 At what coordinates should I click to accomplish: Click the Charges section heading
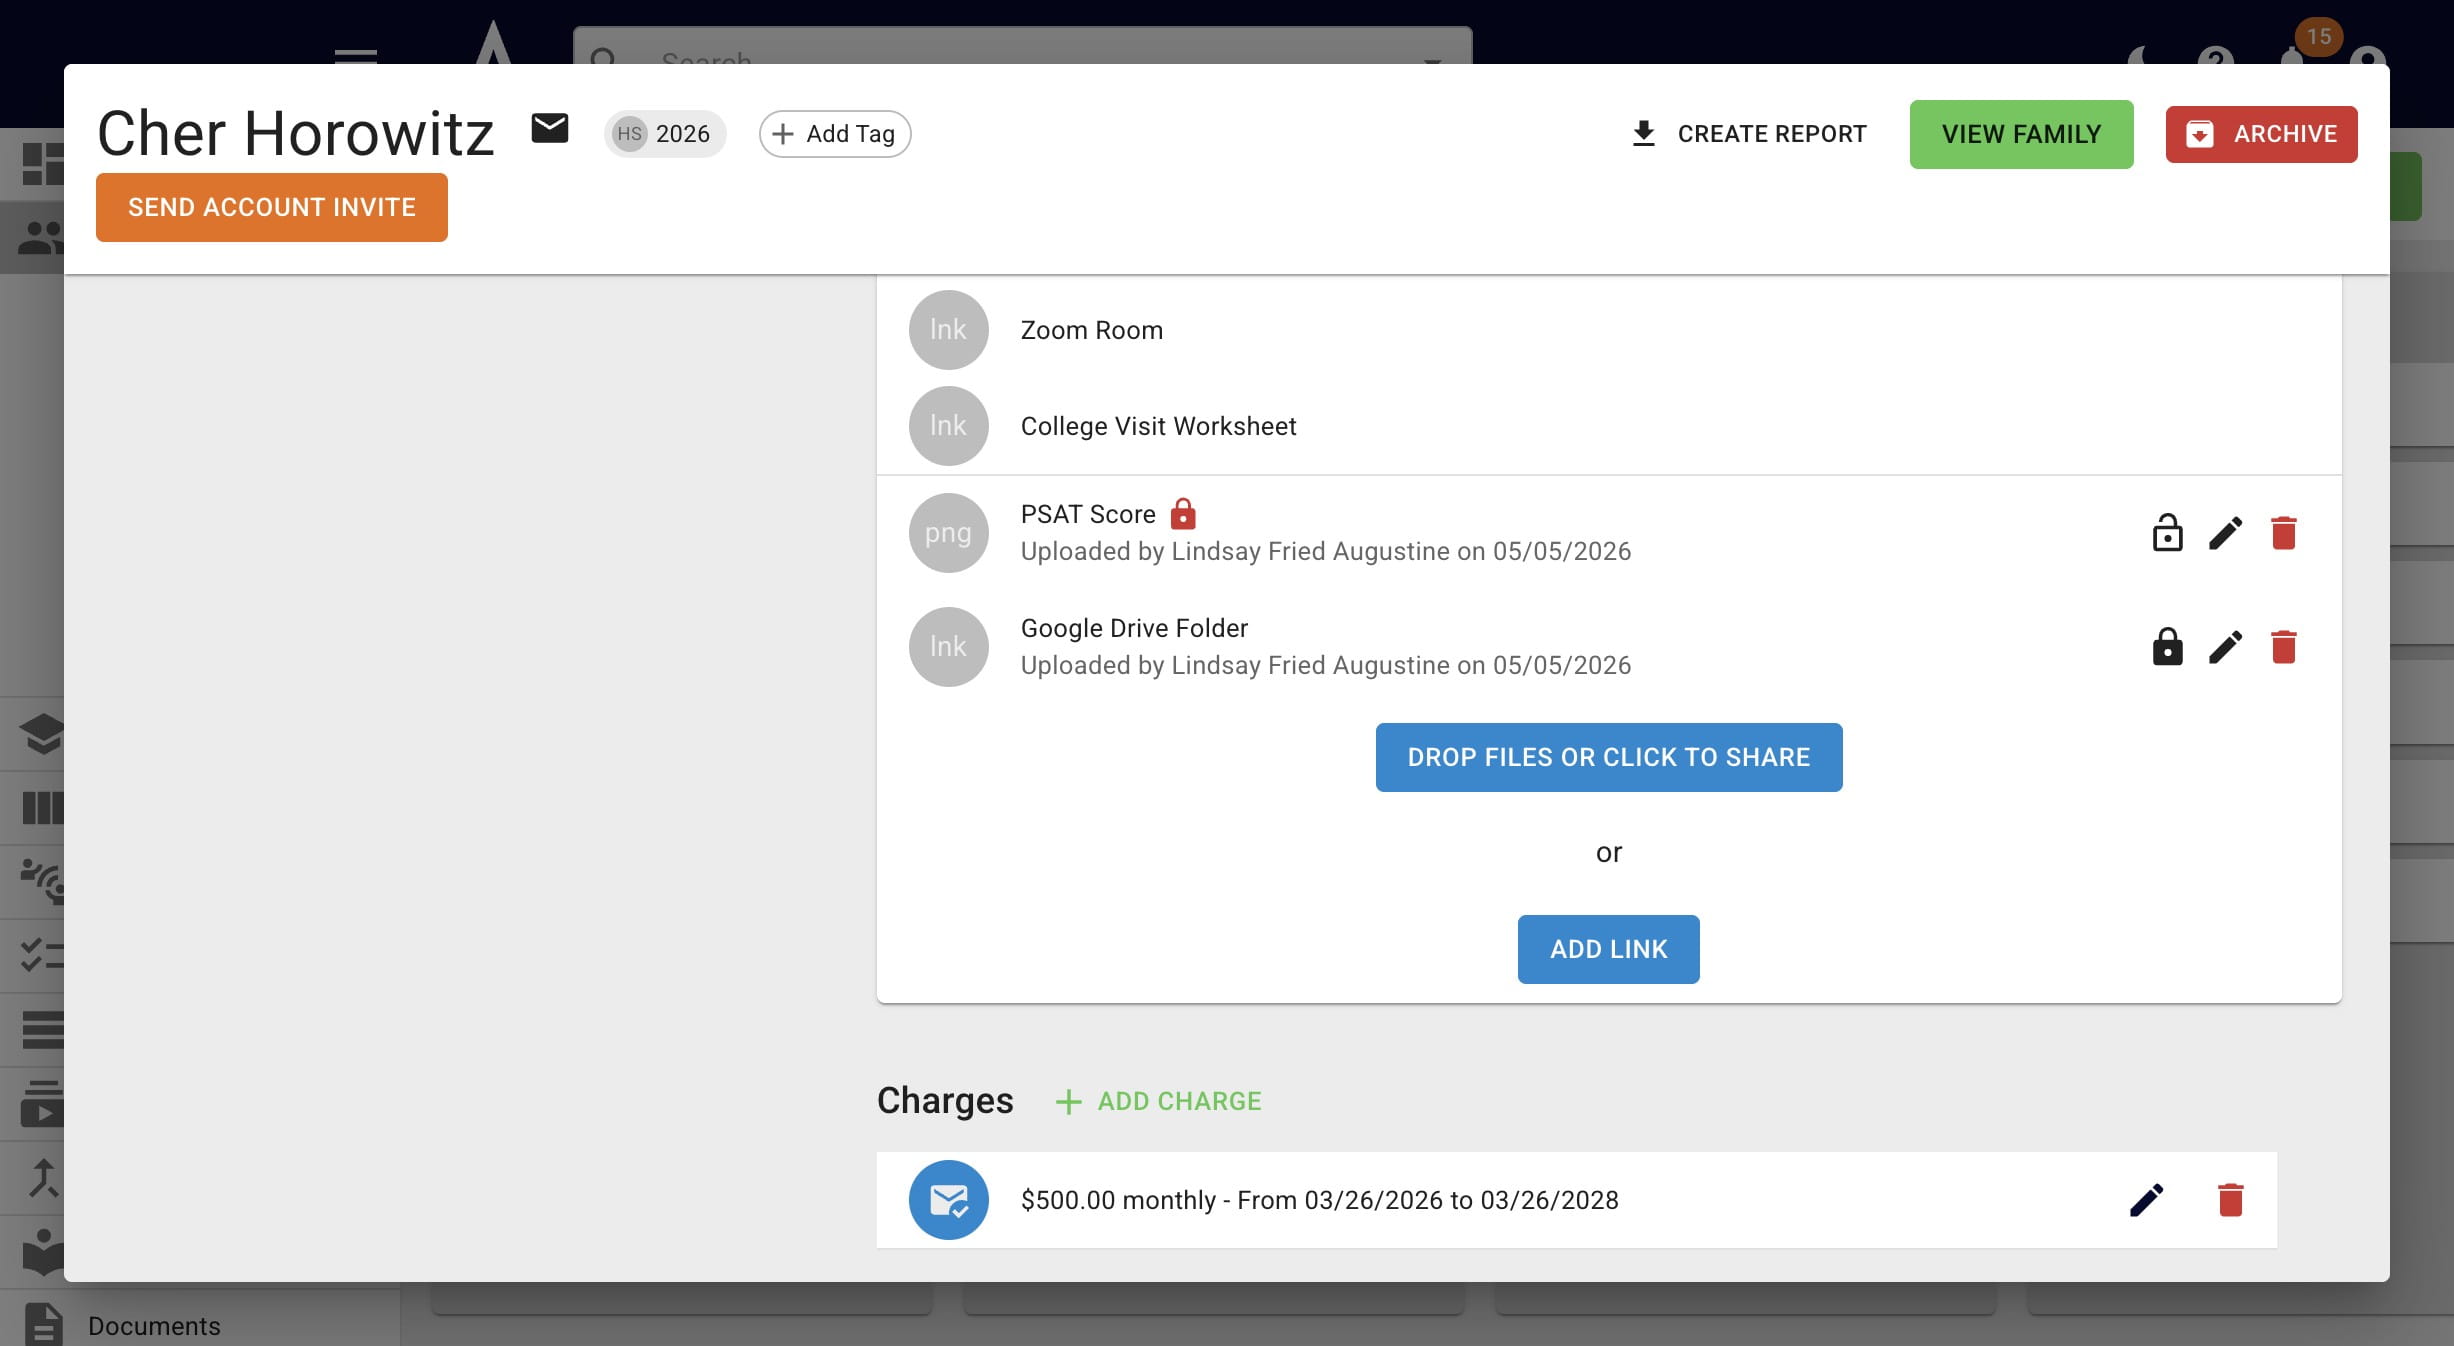point(945,1100)
